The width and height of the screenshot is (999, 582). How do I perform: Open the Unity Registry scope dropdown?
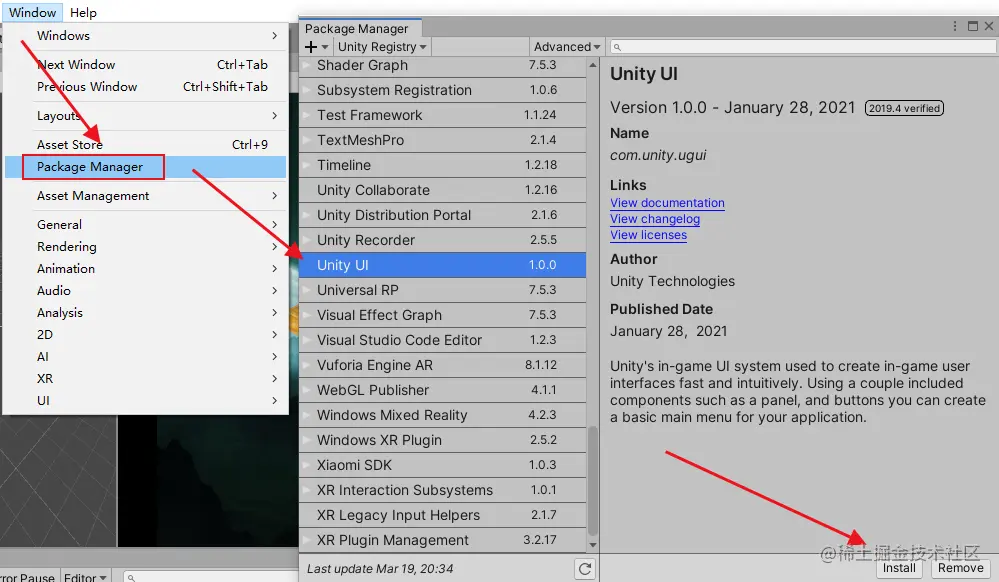pos(382,47)
